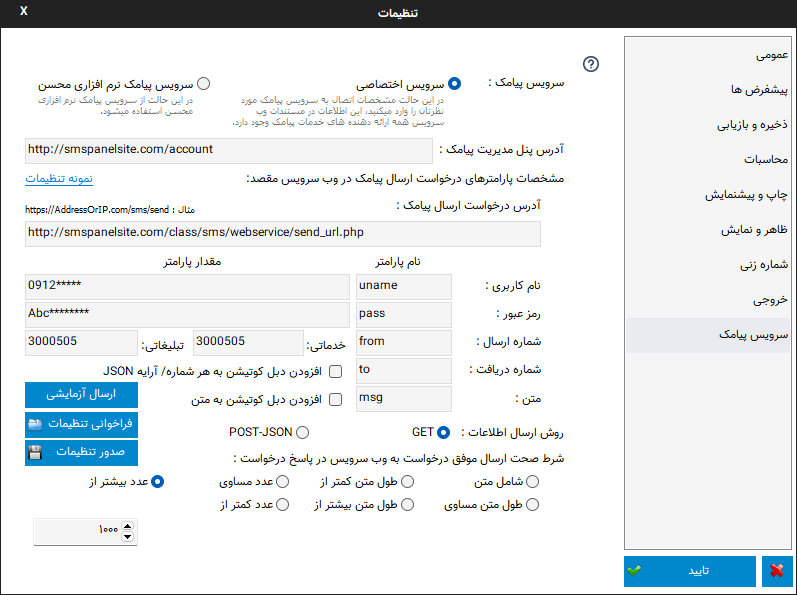Click example text https://AddressOrIP.com/sms/send

point(97,210)
